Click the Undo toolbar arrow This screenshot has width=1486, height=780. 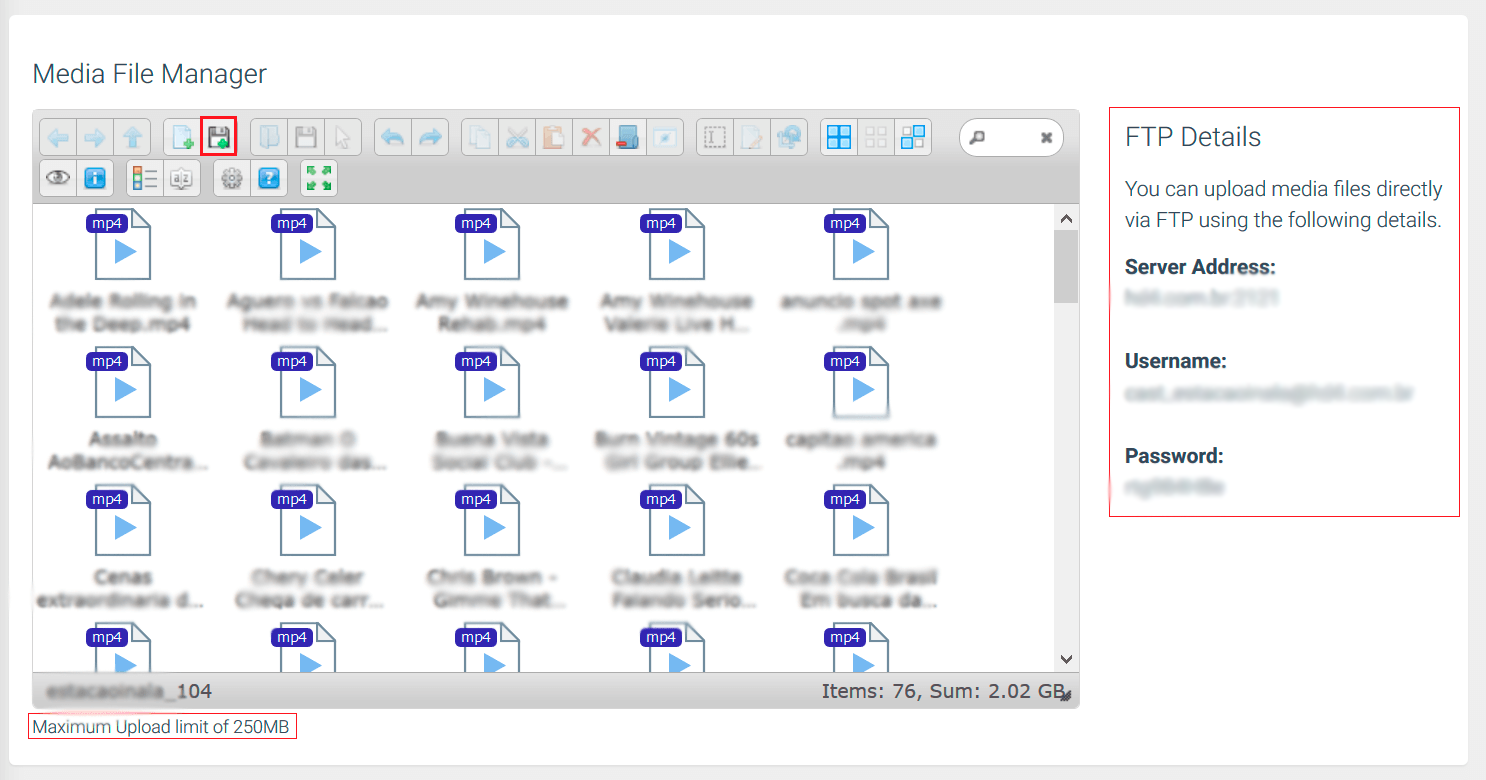pyautogui.click(x=393, y=137)
